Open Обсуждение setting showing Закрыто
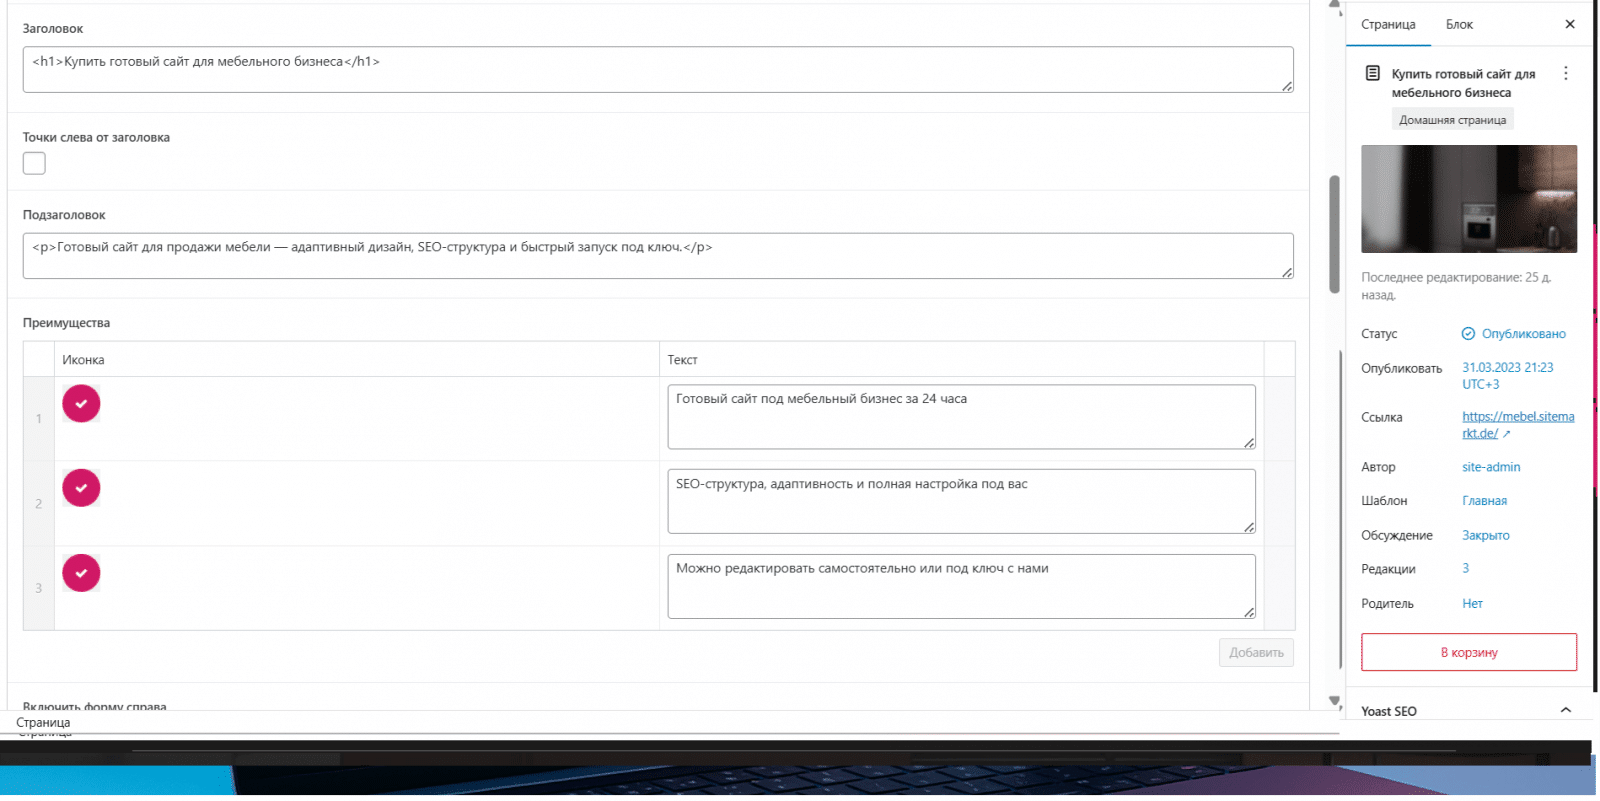This screenshot has width=1600, height=801. tap(1485, 536)
